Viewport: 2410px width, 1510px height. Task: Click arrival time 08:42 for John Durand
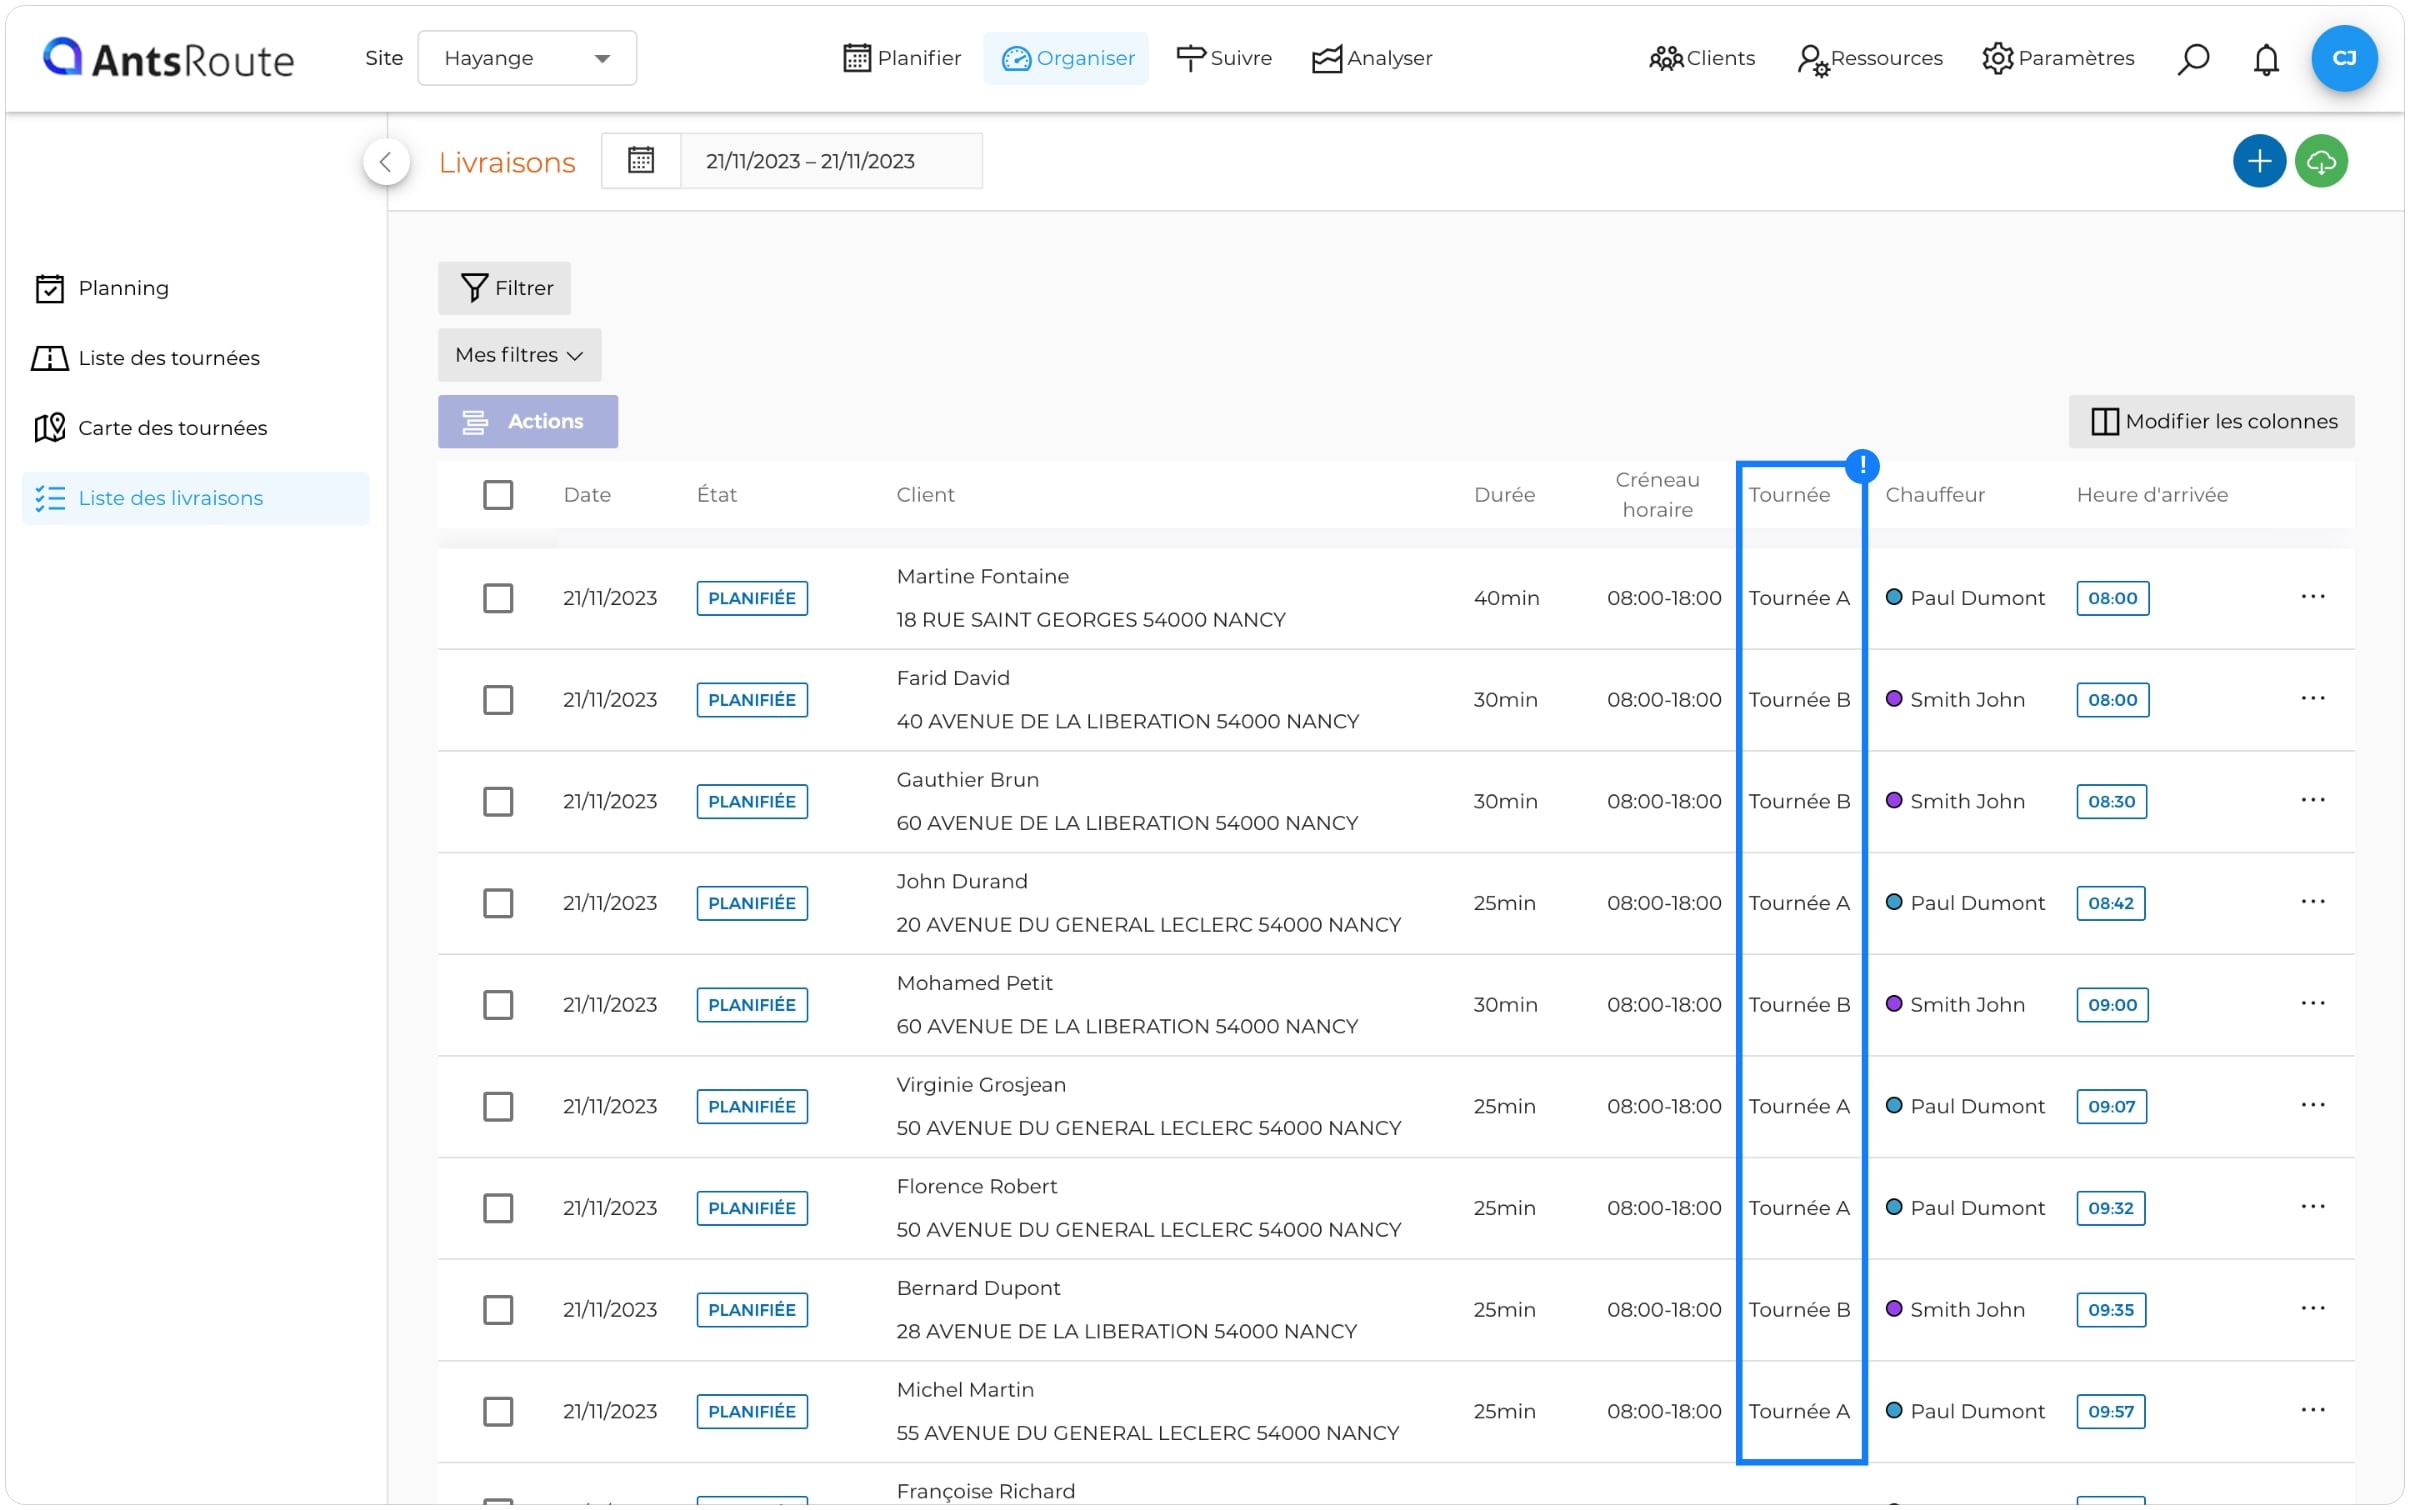point(2109,903)
